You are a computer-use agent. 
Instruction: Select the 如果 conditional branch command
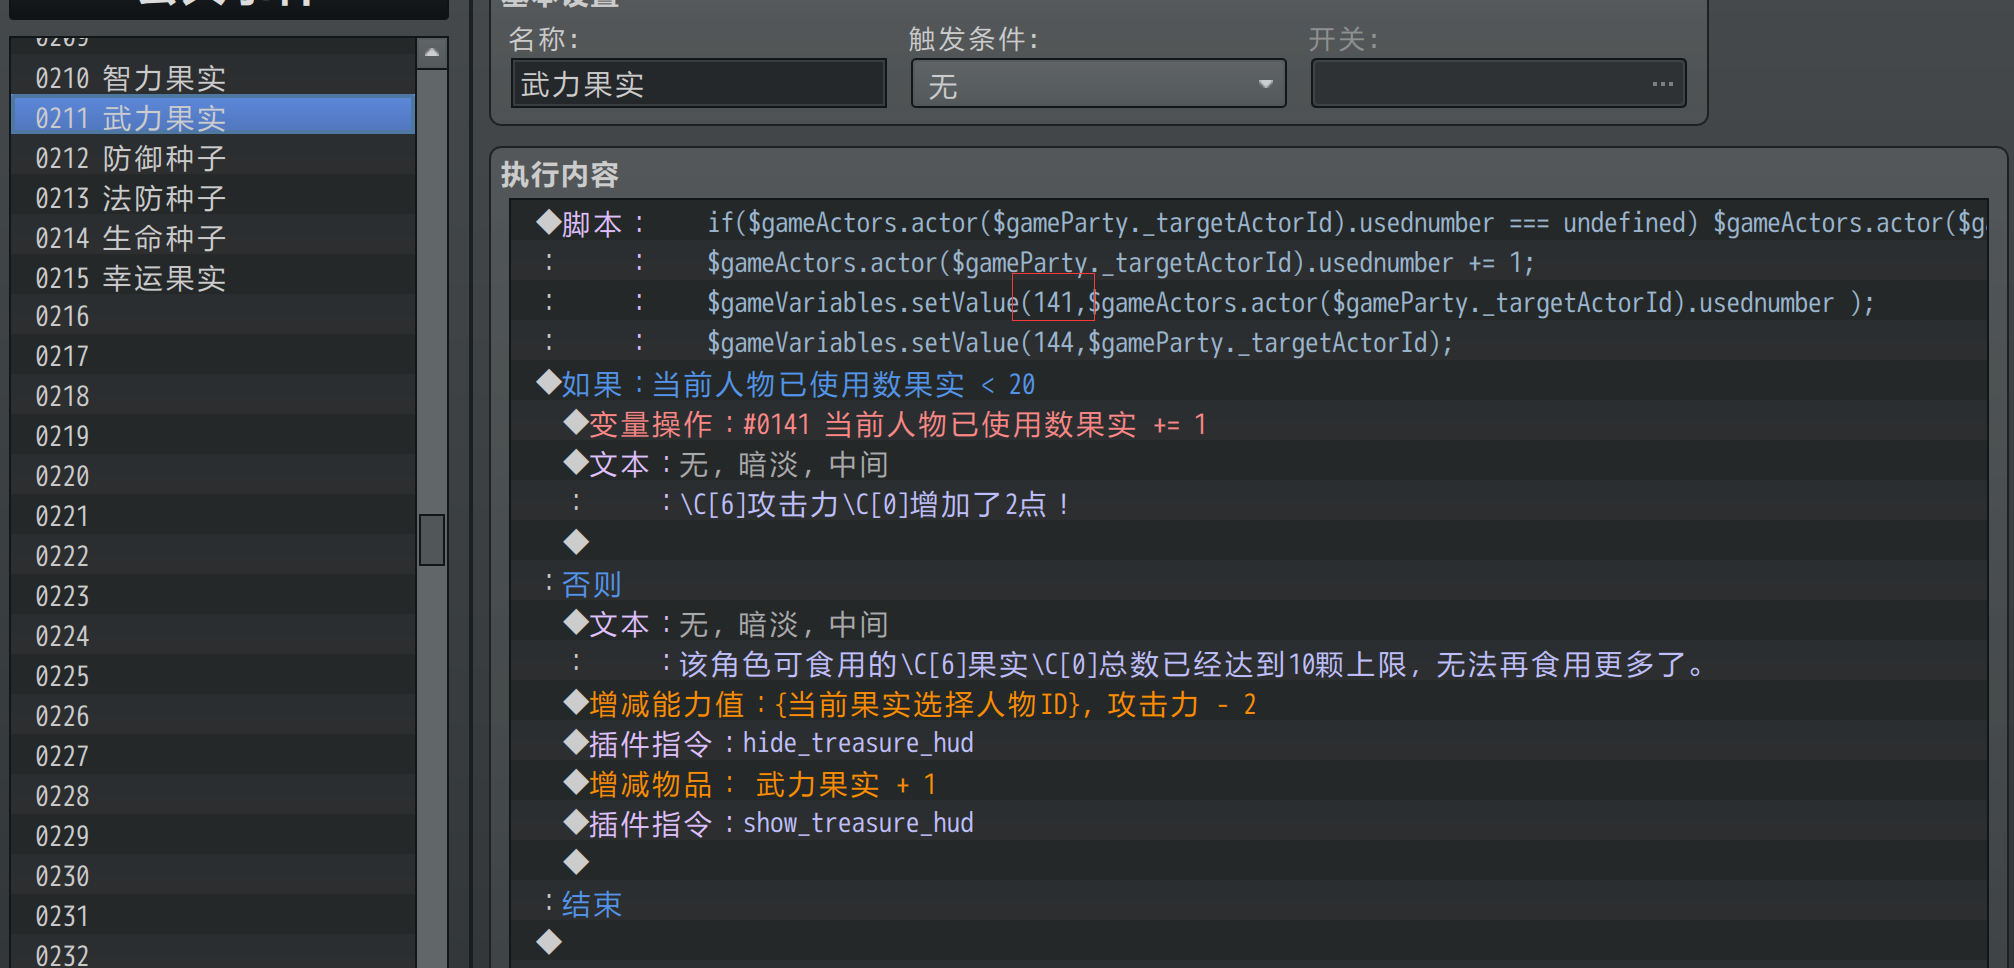[x=1248, y=384]
